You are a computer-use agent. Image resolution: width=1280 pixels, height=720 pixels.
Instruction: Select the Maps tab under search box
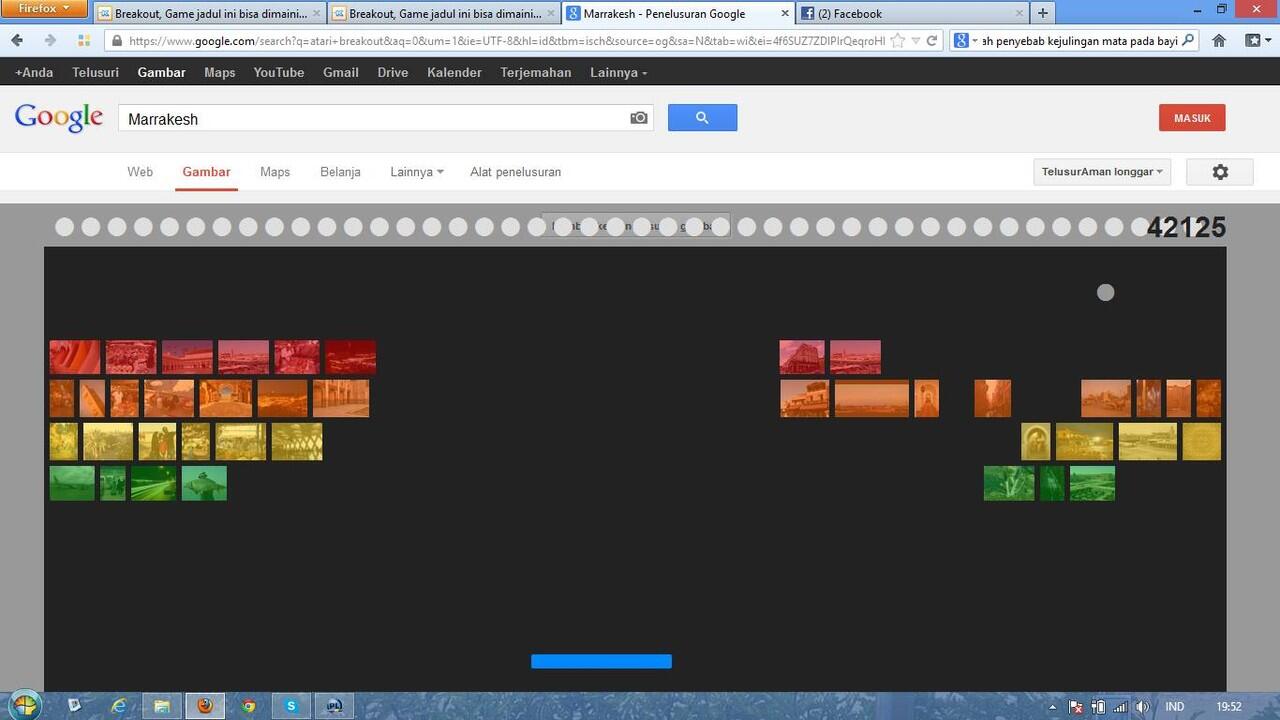[275, 172]
